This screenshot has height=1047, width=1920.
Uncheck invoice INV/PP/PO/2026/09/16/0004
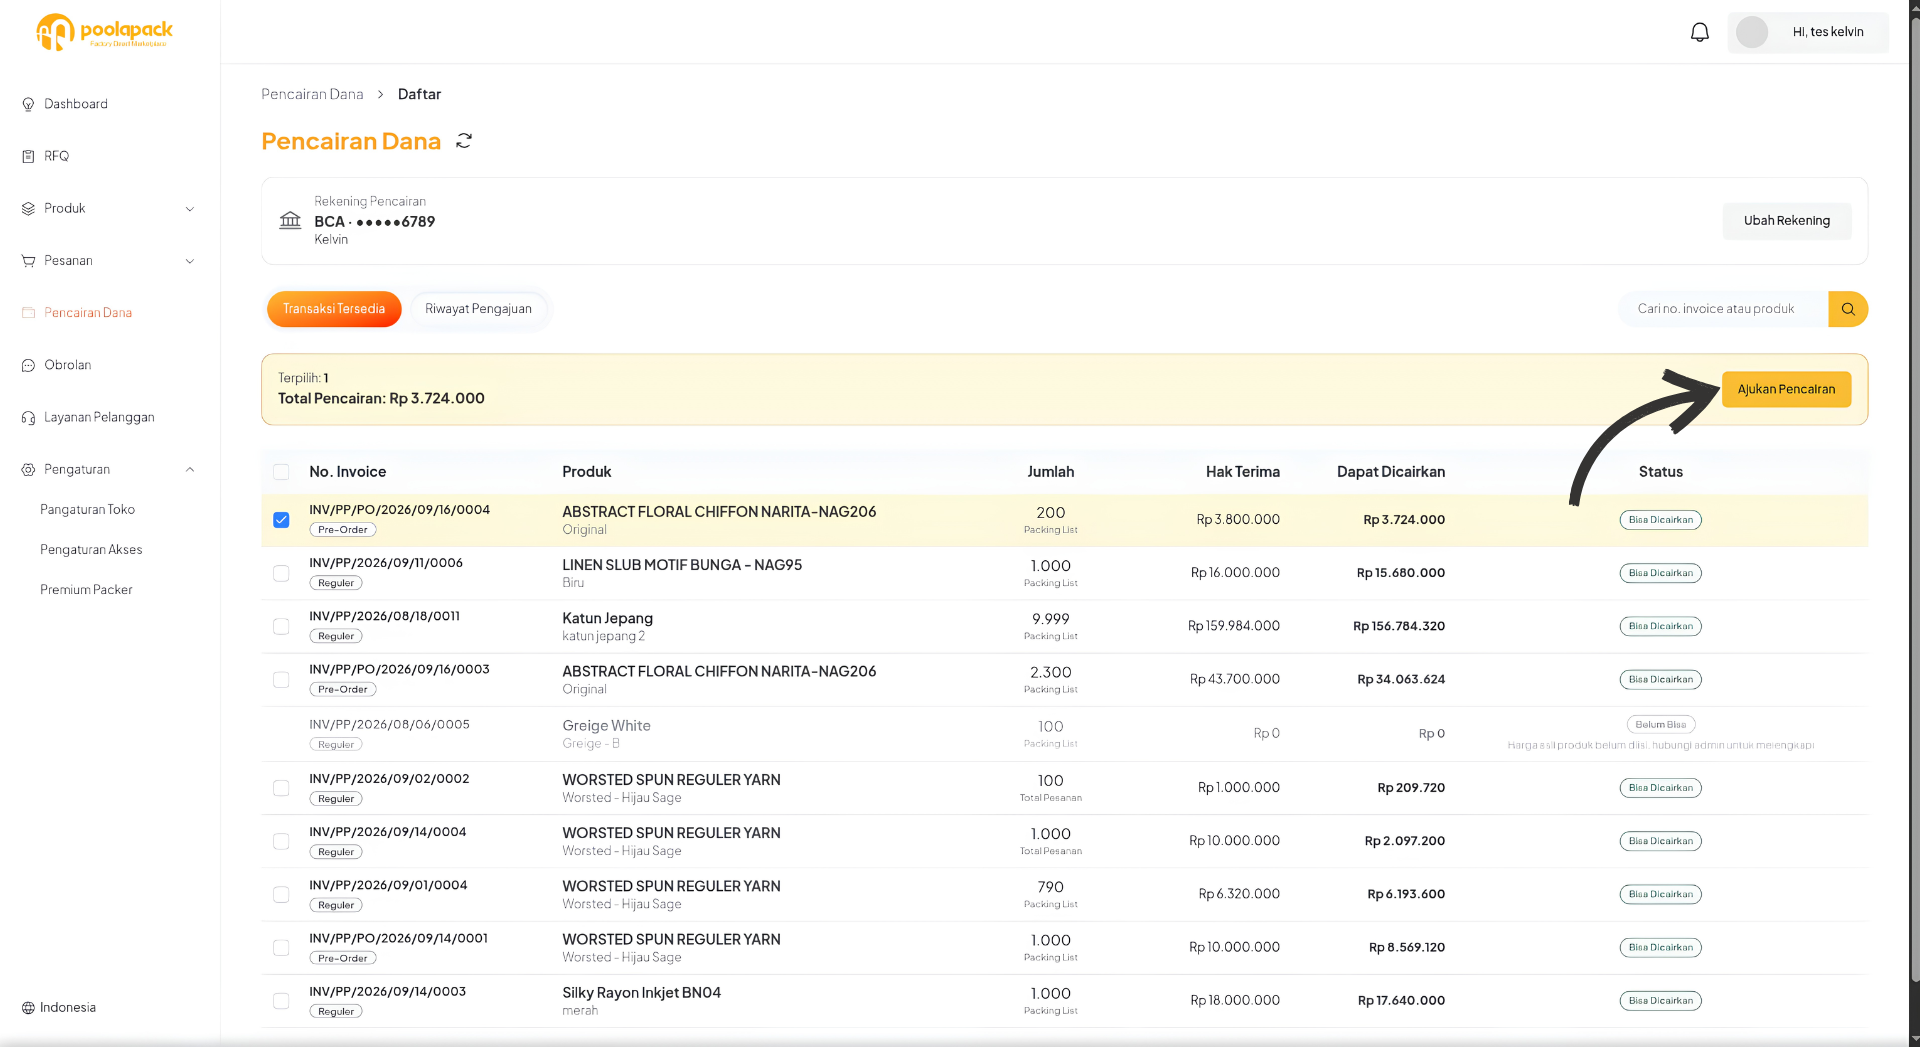281,520
